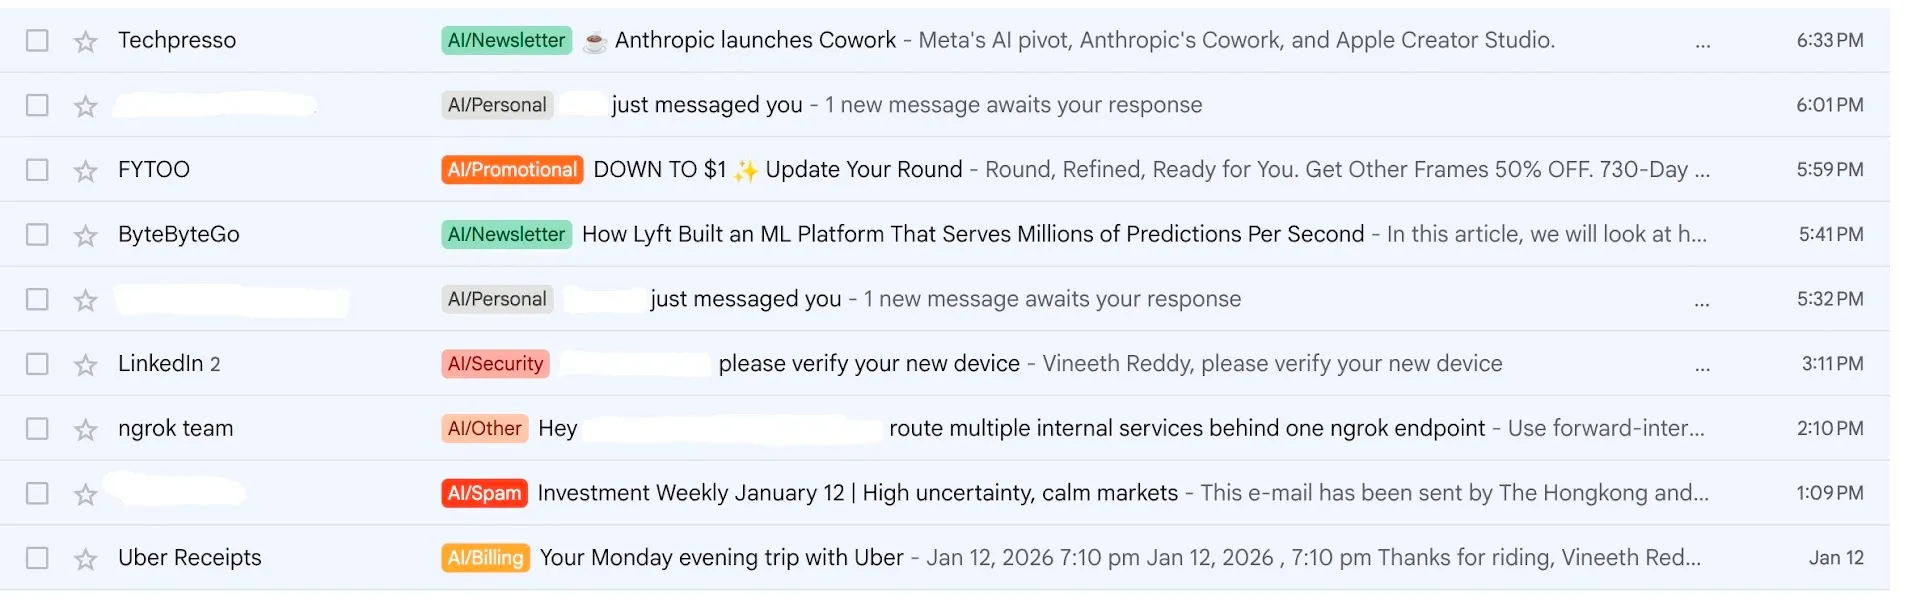
Task: Star the LinkedIn security email
Action: point(86,364)
